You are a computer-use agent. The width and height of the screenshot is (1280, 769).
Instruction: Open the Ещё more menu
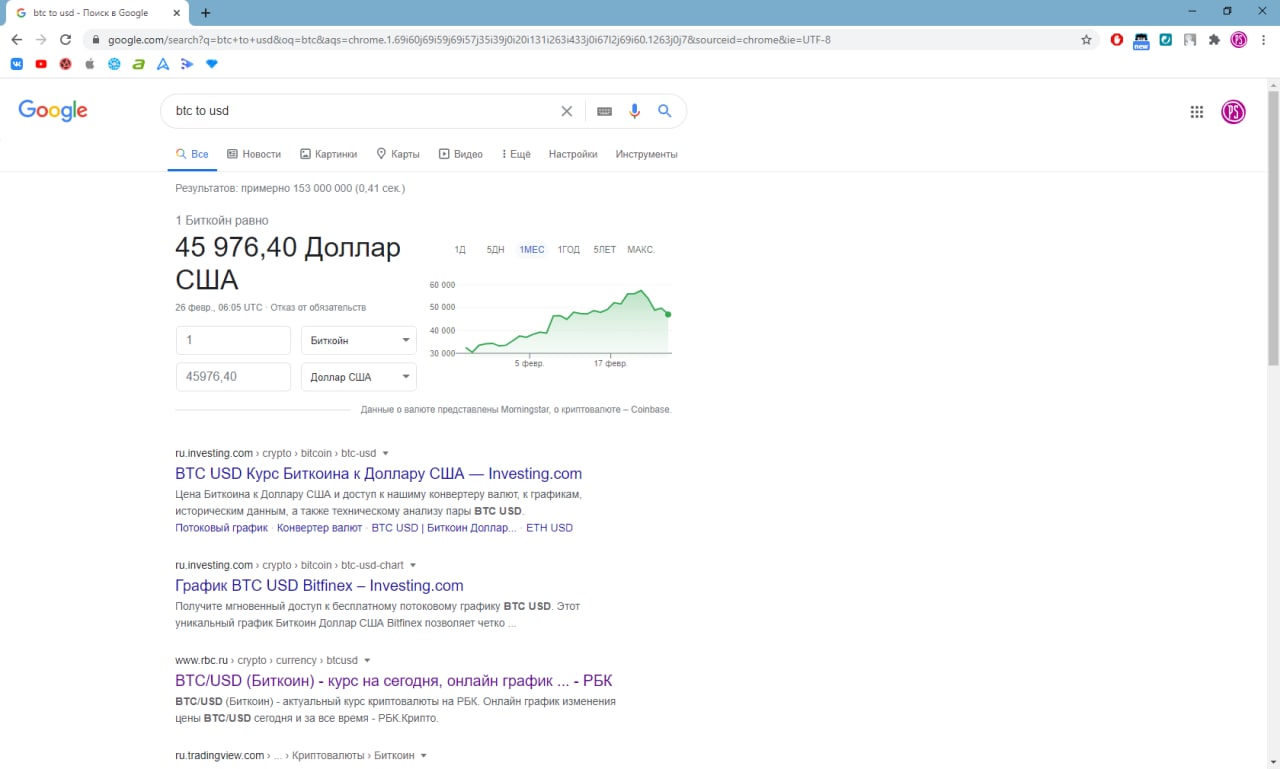click(x=516, y=154)
